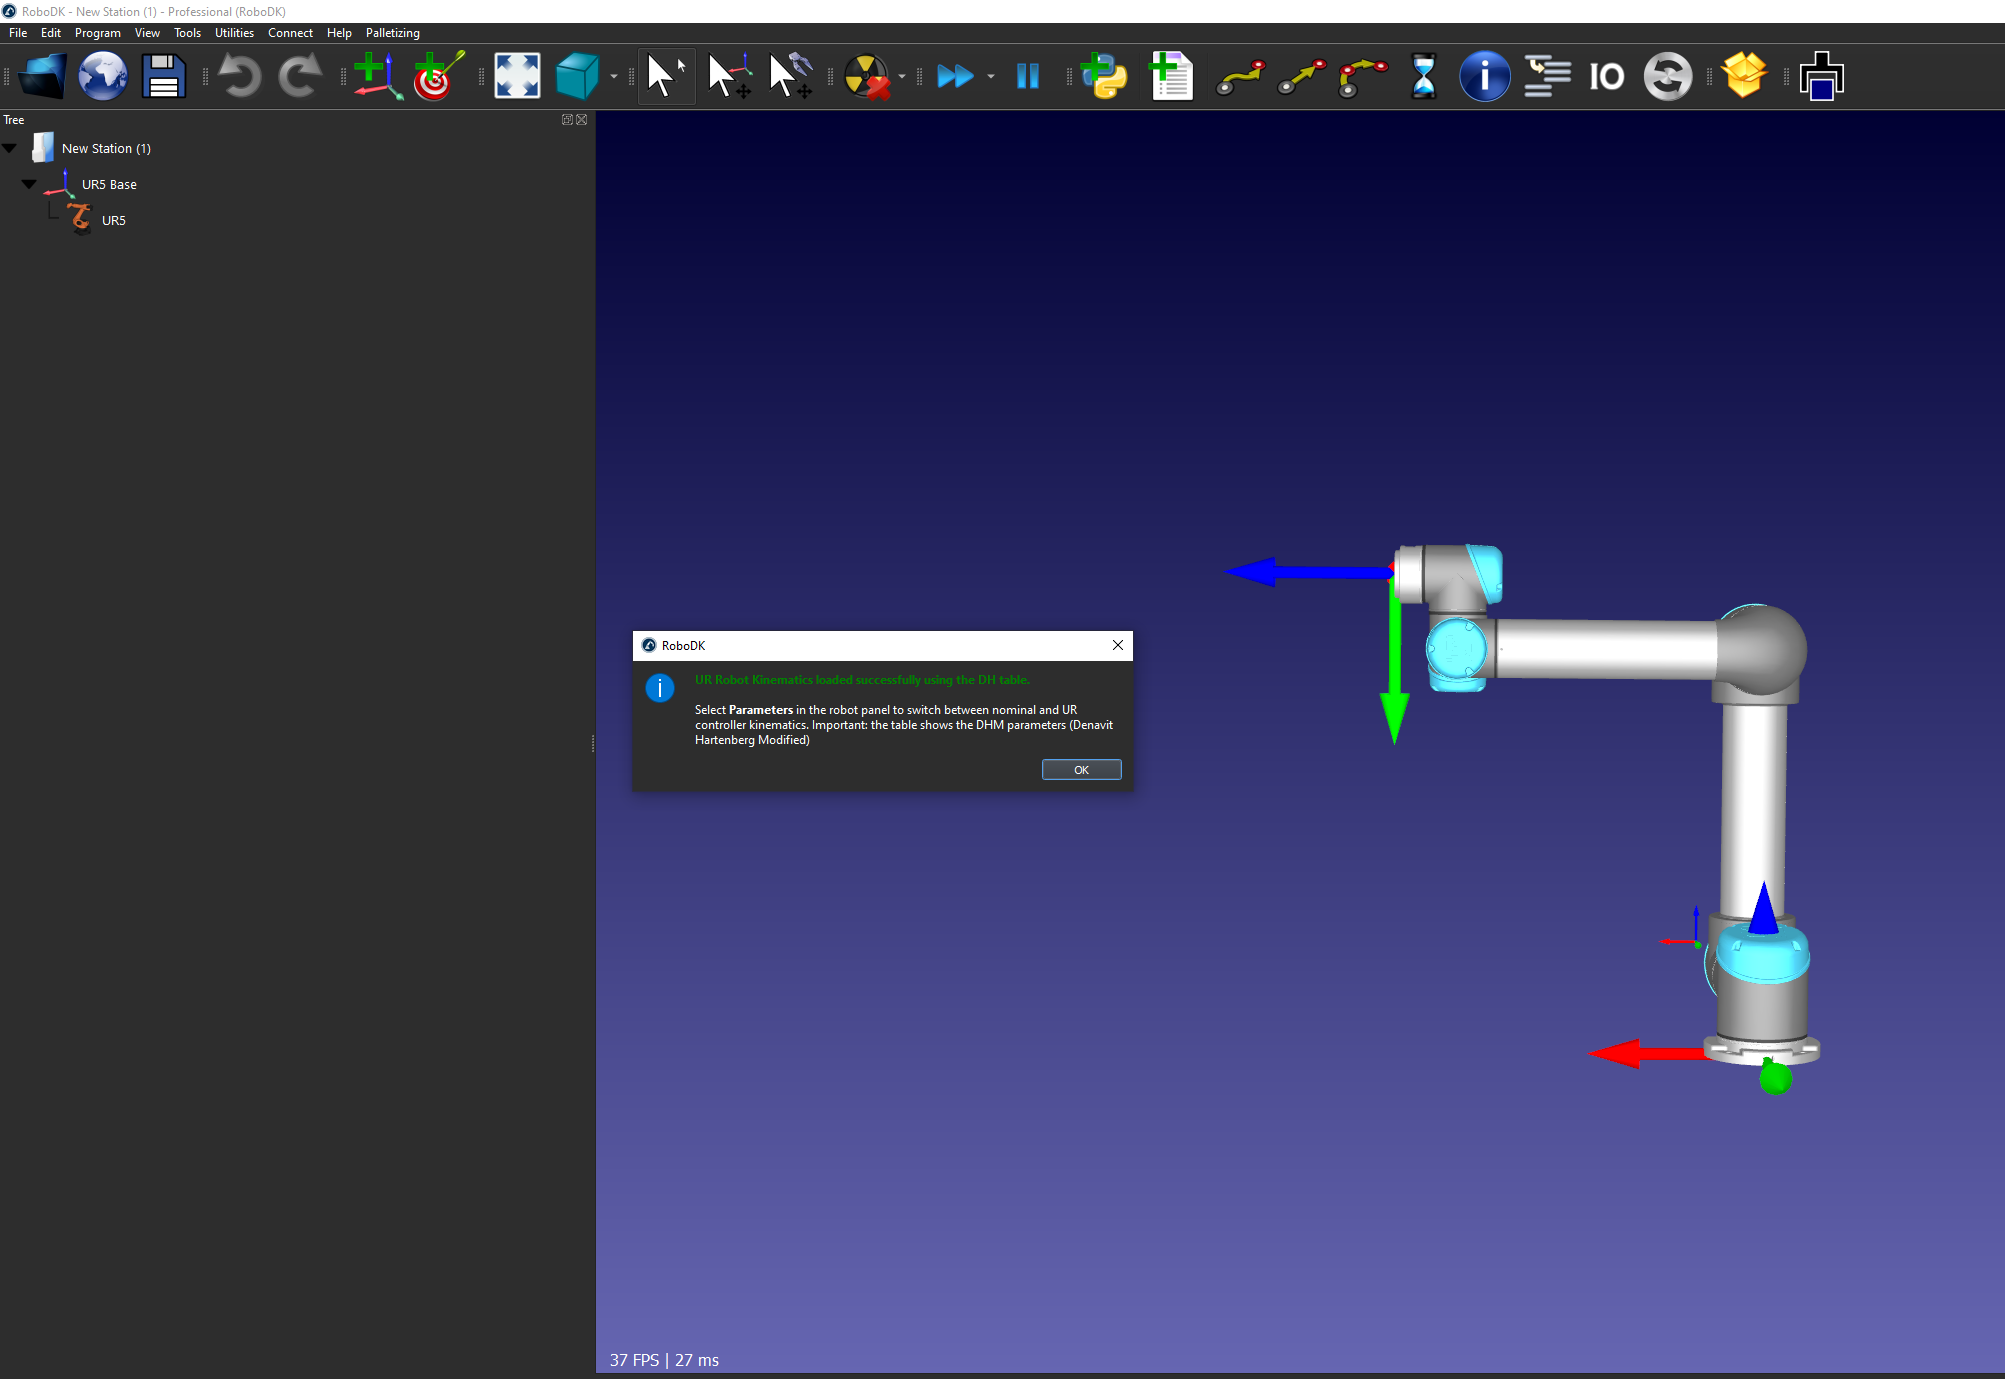Undo the last action
This screenshot has width=2005, height=1379.
[x=240, y=76]
